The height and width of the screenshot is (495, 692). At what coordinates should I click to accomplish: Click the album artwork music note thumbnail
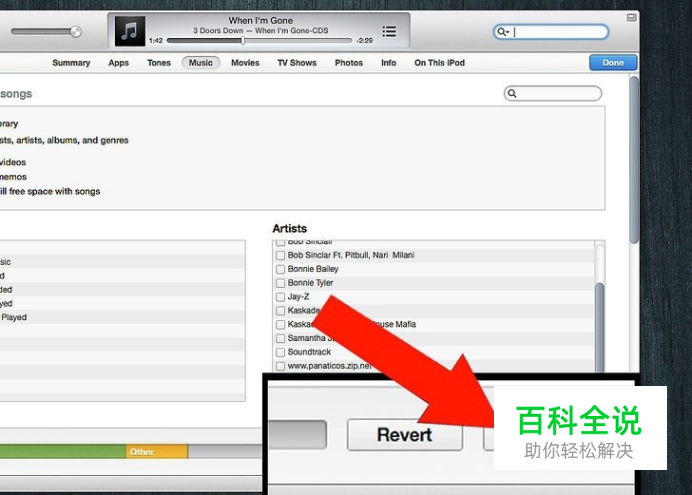[130, 31]
